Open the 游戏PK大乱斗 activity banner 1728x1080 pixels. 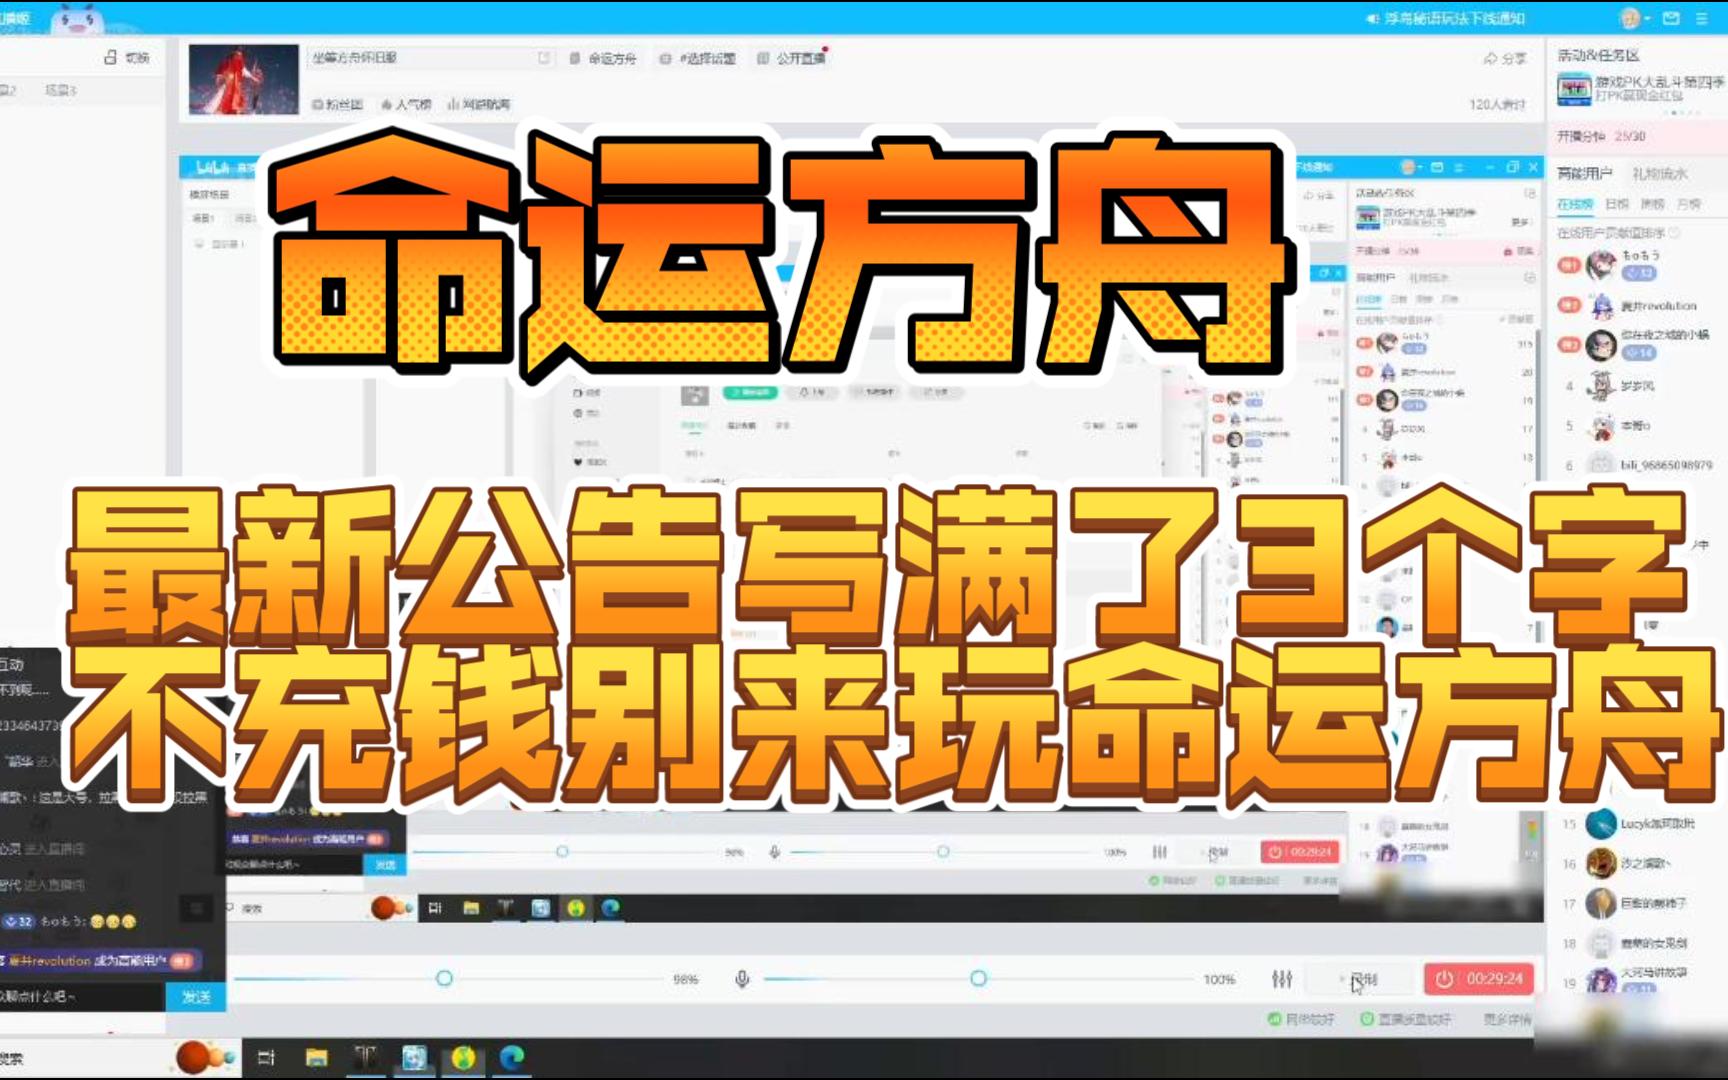point(1640,89)
